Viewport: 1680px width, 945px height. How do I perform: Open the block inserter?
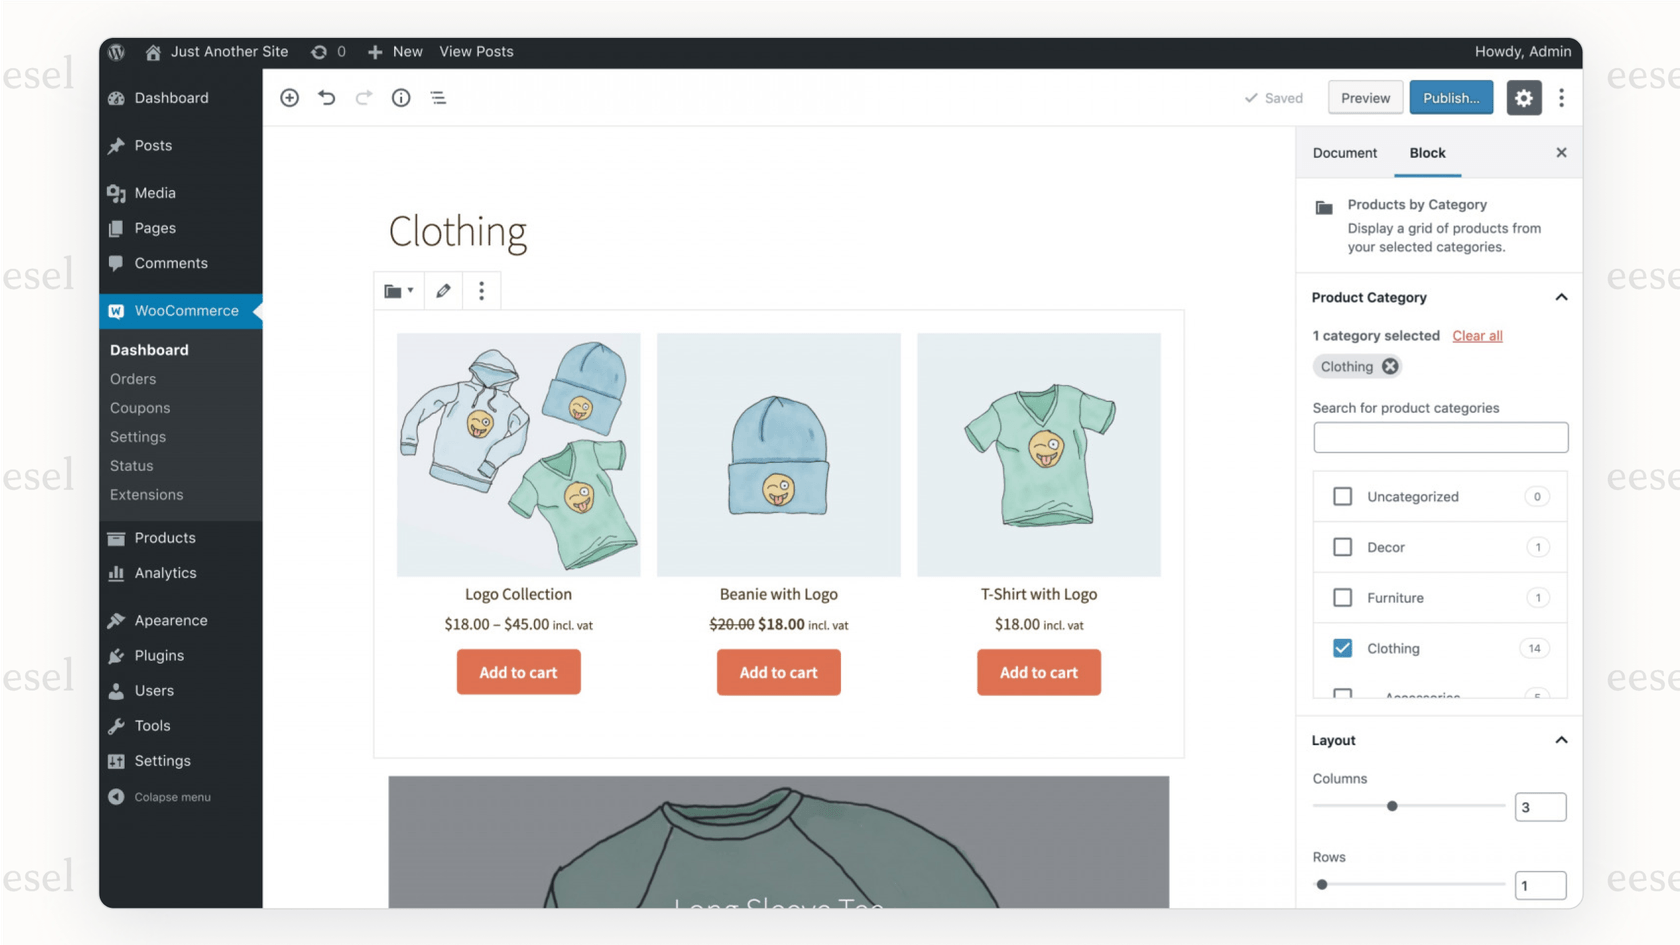click(289, 97)
